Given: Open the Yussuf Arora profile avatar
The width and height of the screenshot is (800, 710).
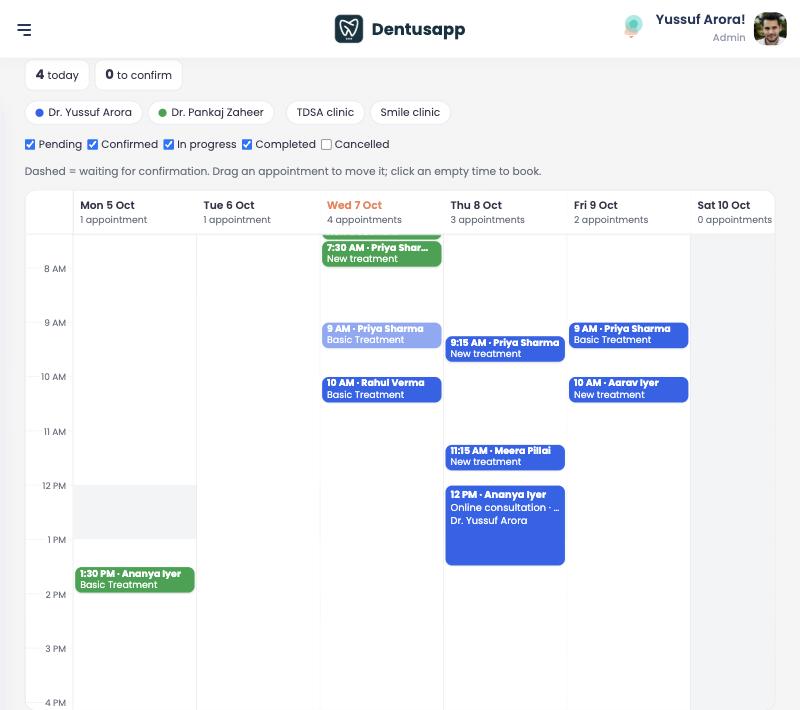Looking at the screenshot, I should 770,29.
